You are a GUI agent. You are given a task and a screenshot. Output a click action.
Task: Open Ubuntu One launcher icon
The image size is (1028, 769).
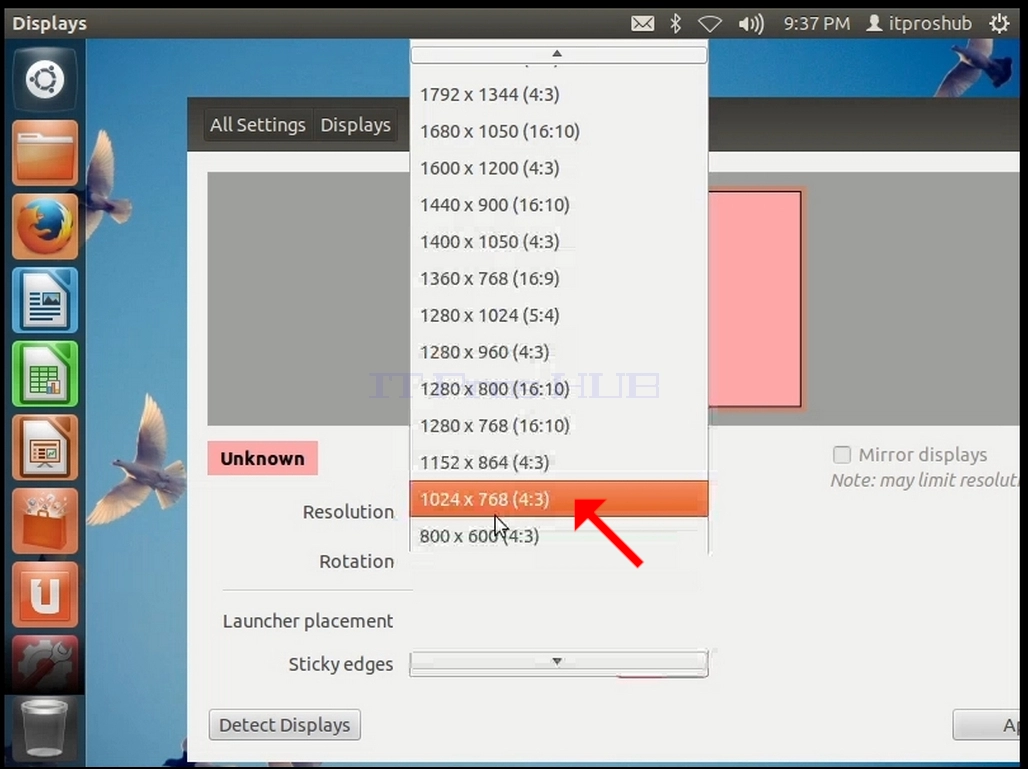[x=45, y=594]
